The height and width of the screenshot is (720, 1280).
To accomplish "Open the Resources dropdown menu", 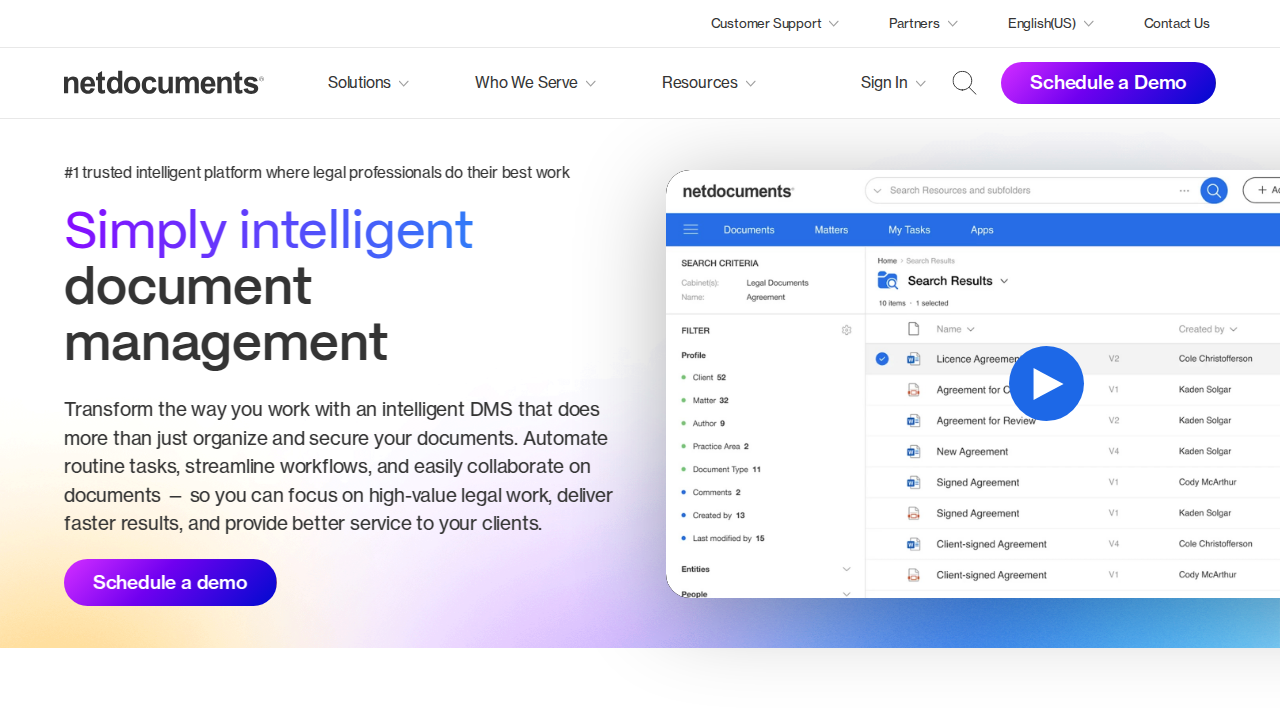I will pyautogui.click(x=709, y=83).
